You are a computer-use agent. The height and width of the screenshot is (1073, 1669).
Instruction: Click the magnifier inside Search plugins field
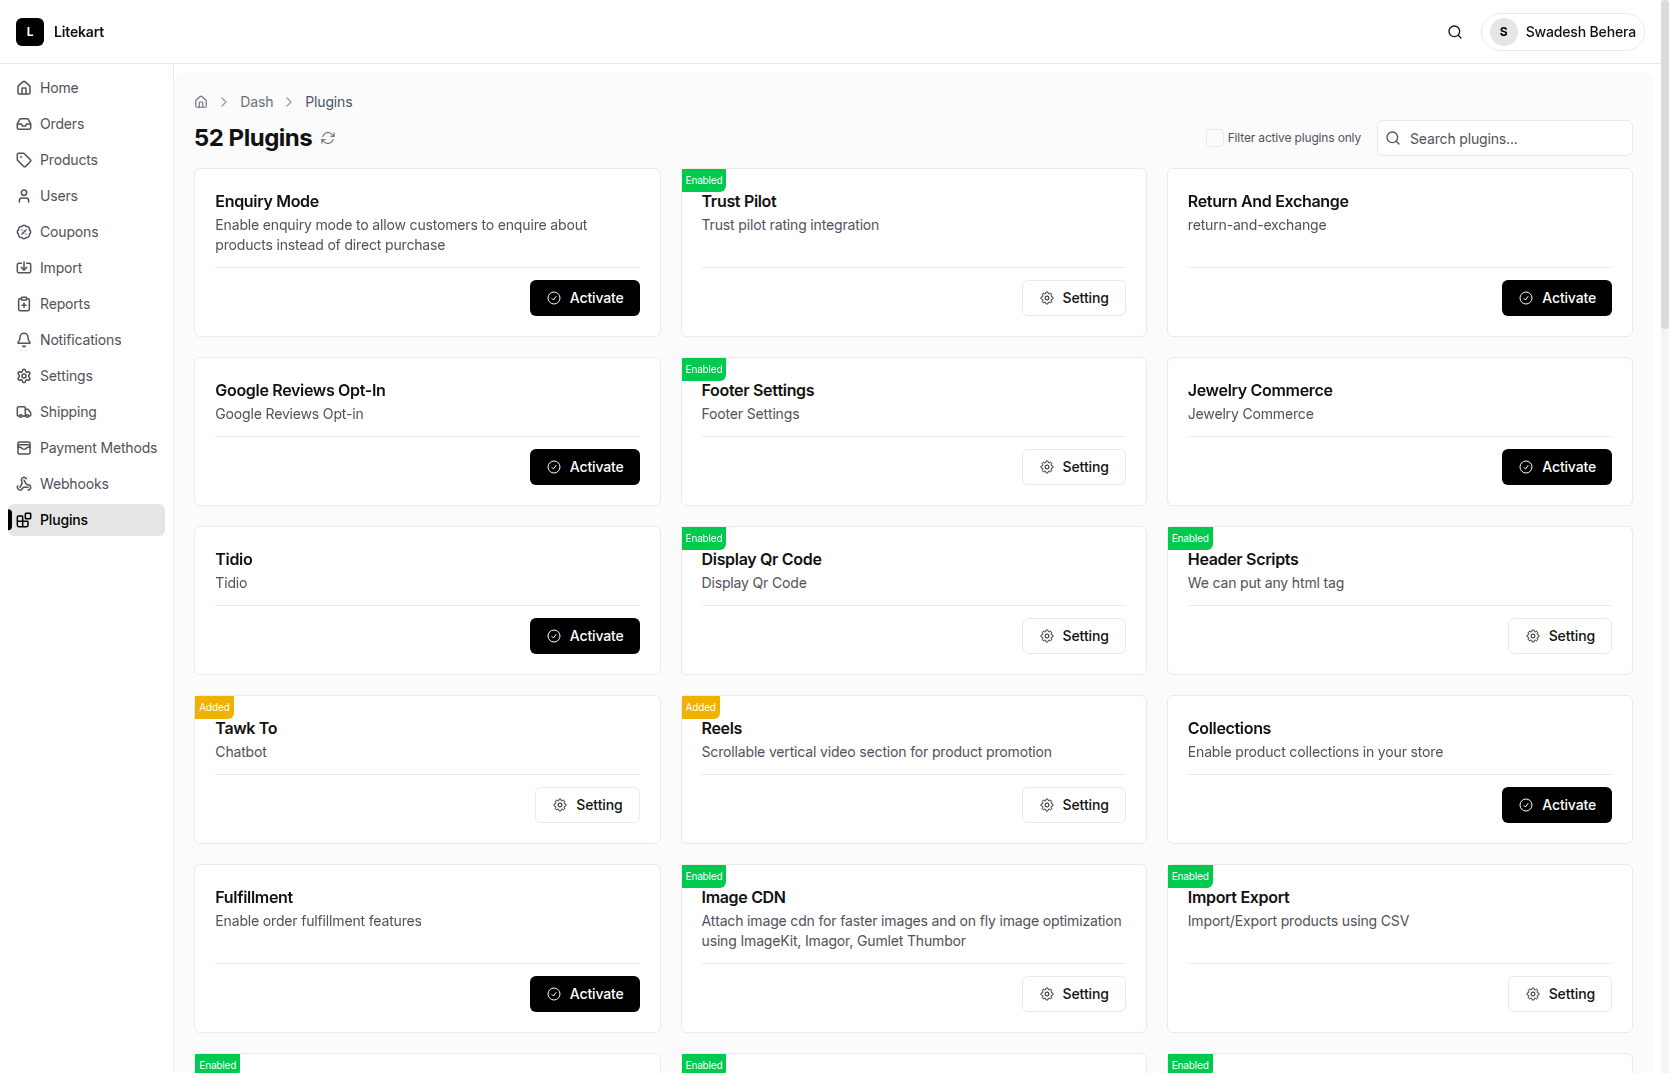(1393, 138)
